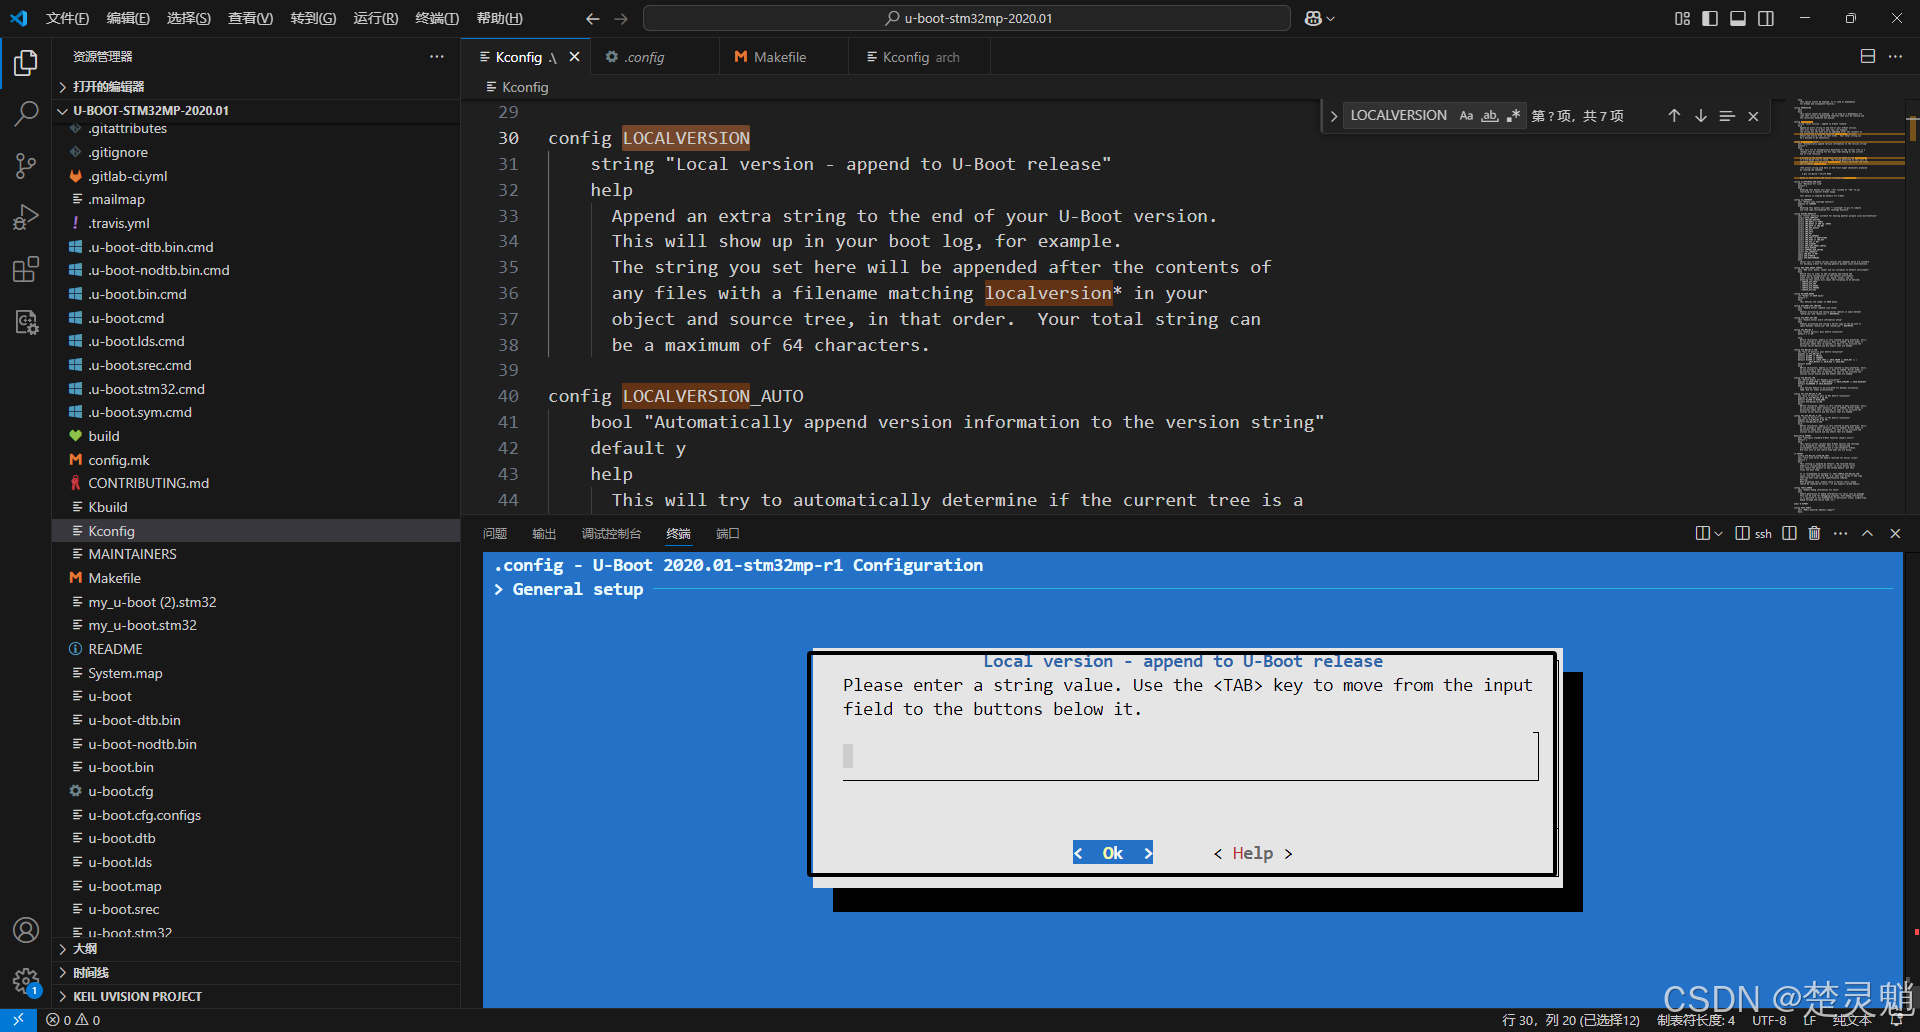Expand the 大纲 outline section
This screenshot has height=1032, width=1920.
[x=256, y=949]
